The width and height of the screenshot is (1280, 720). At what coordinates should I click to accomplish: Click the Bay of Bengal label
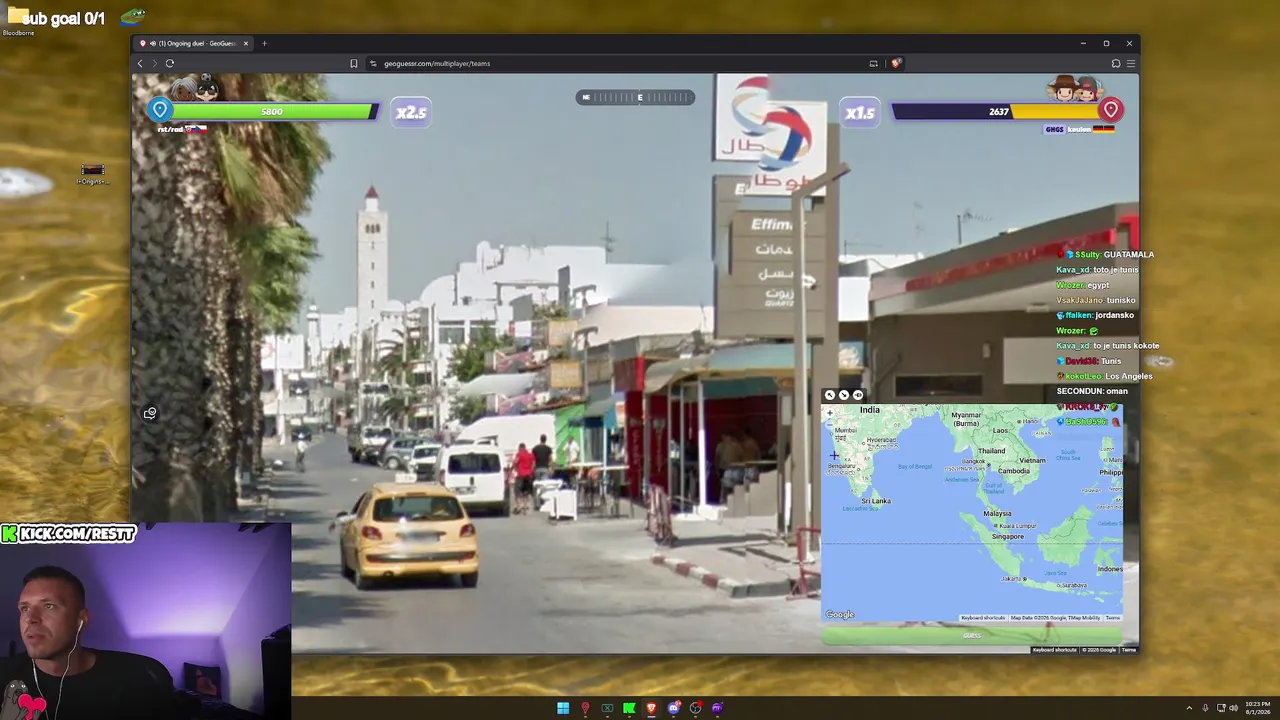(915, 467)
